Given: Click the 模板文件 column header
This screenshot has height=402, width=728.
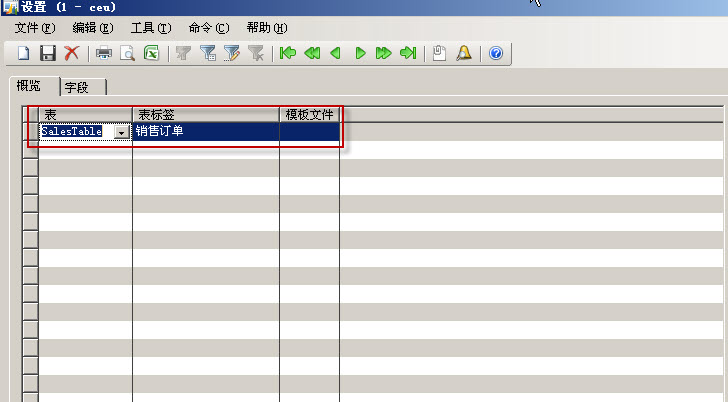Looking at the screenshot, I should coord(310,115).
